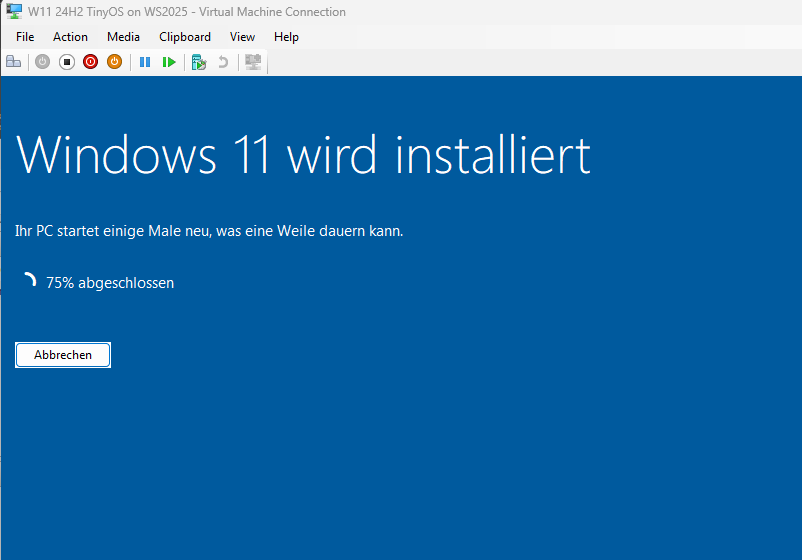Reset the VM with the green play icon

point(169,62)
